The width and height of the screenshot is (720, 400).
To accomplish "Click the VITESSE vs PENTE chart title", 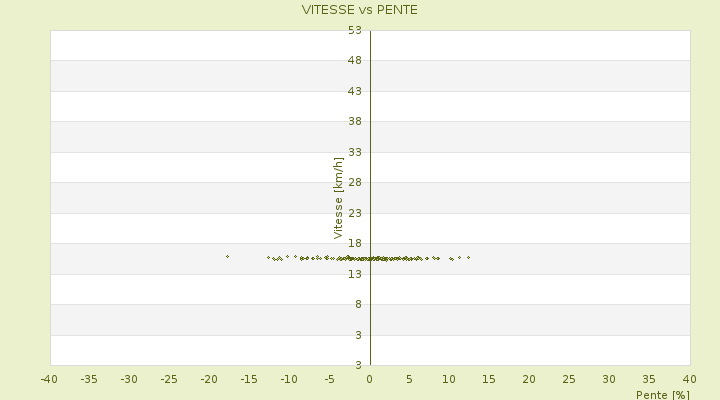I will click(x=360, y=10).
